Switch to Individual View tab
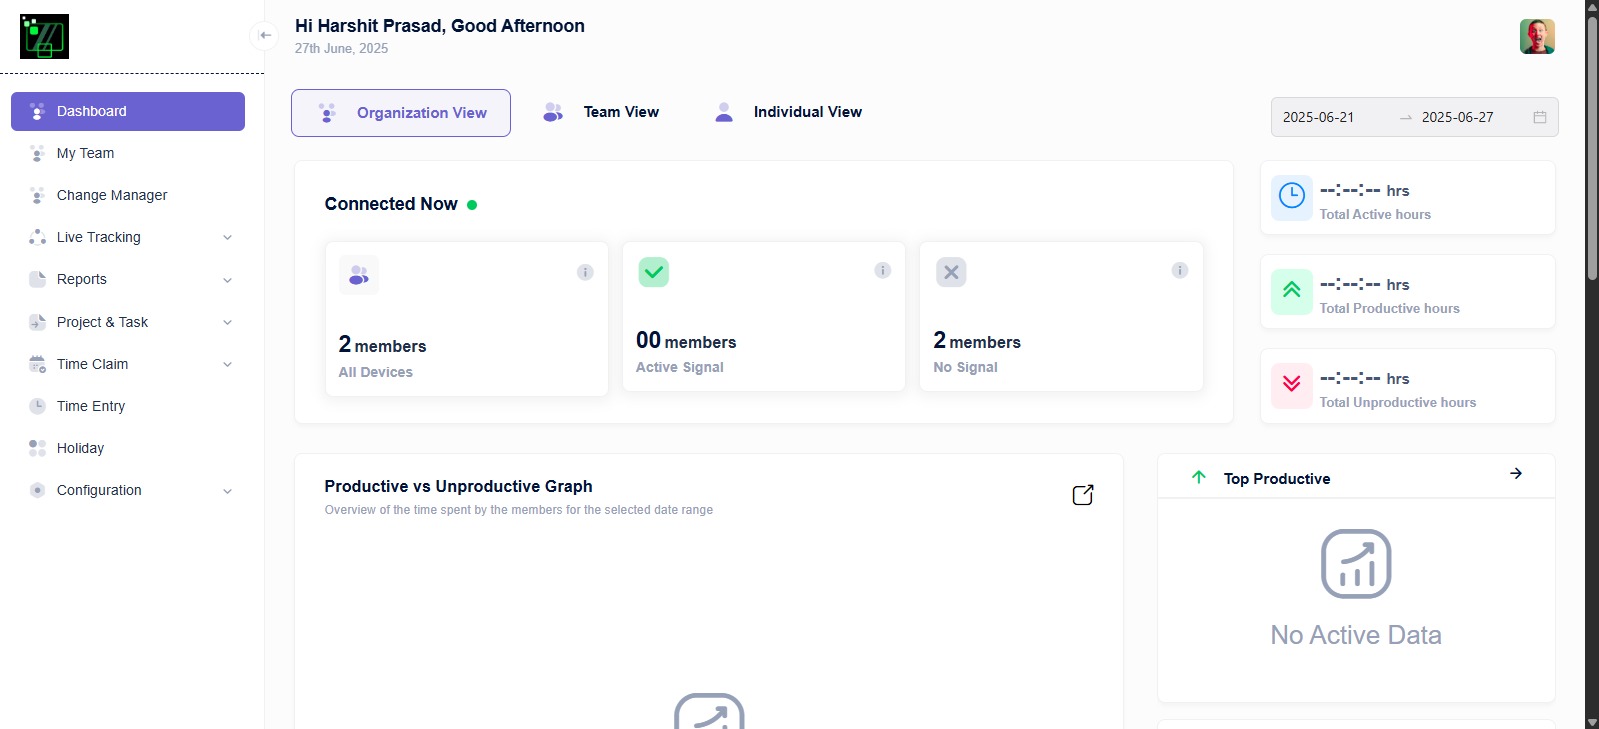 (x=788, y=112)
